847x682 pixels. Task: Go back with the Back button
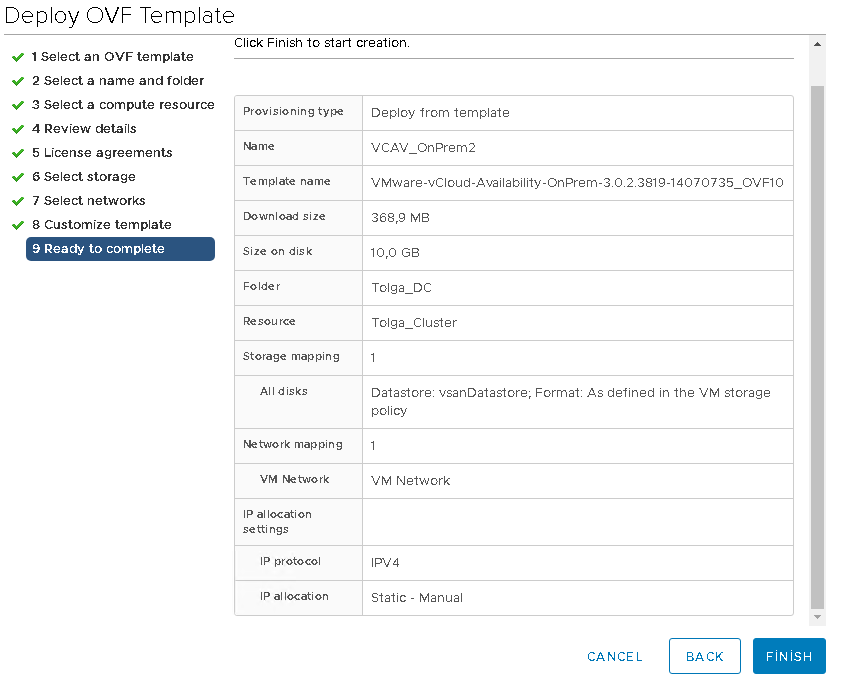click(x=704, y=656)
